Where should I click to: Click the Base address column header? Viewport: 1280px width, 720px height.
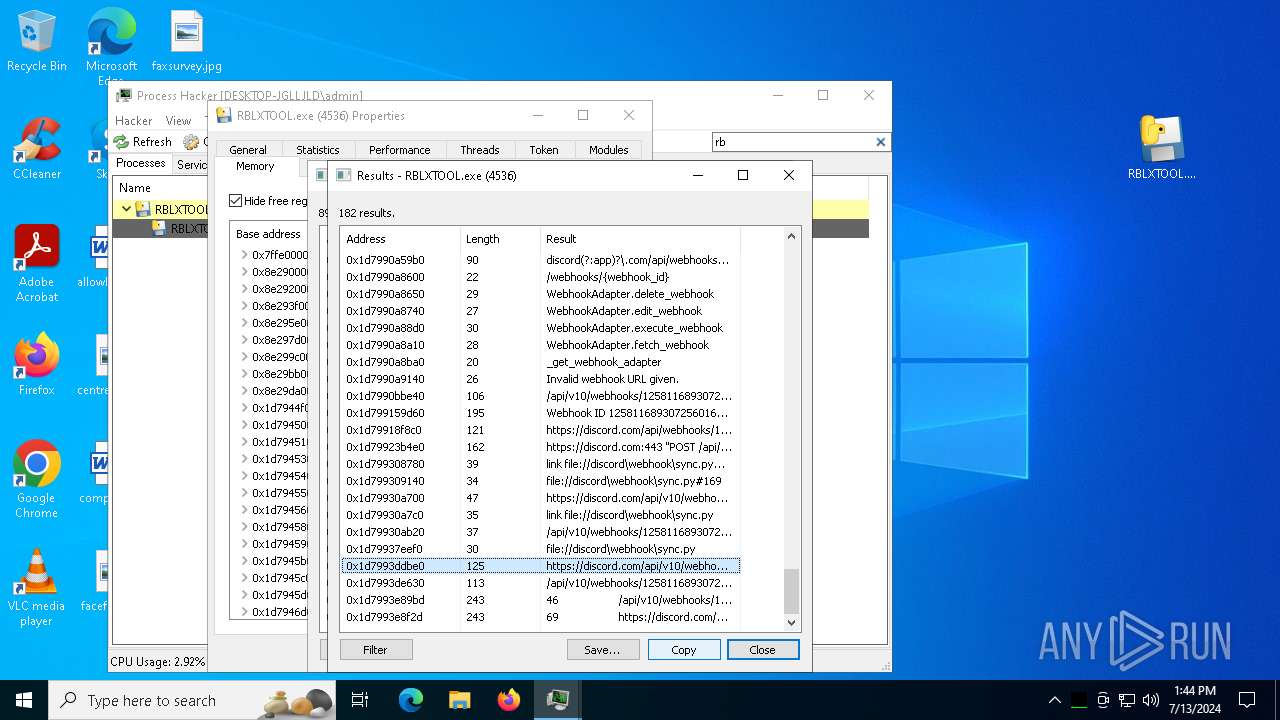[x=269, y=234]
